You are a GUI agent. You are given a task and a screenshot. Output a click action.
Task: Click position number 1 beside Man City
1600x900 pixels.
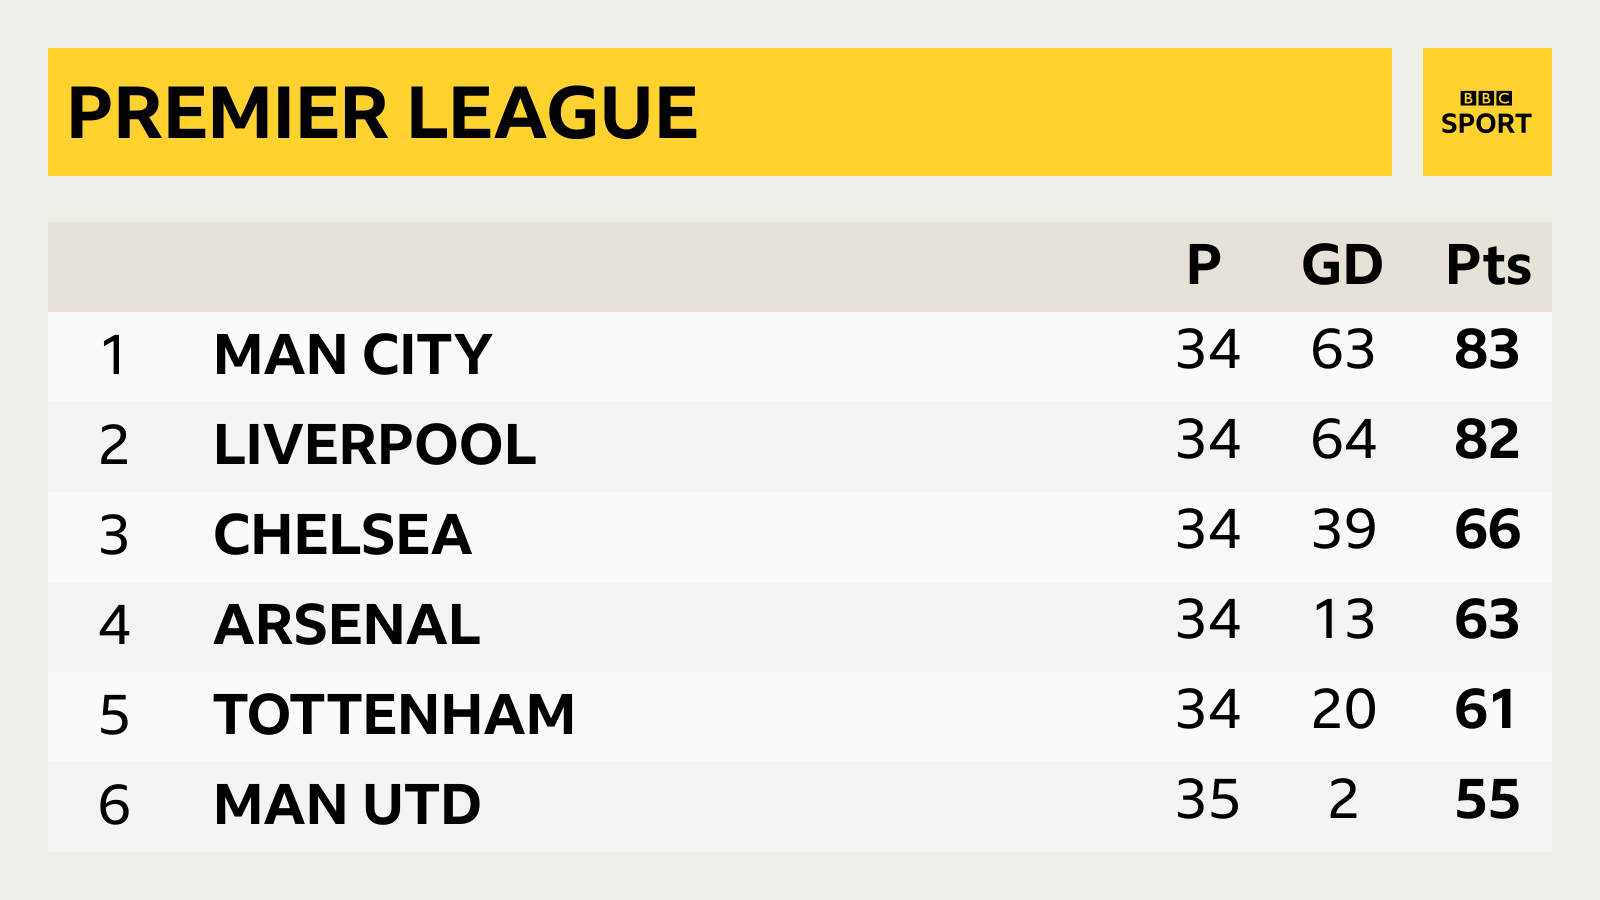tap(114, 355)
